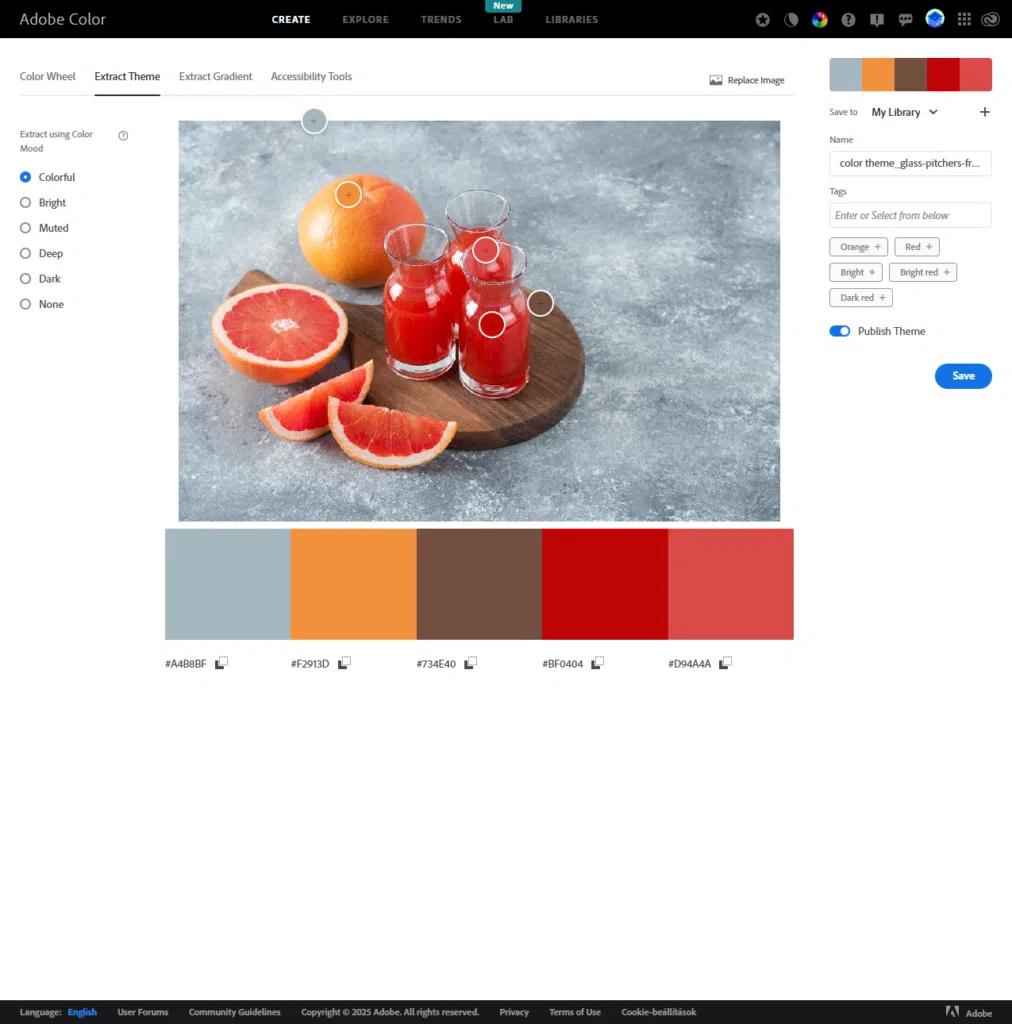The width and height of the screenshot is (1012, 1024).
Task: Select the Bright color mood
Action: (26, 203)
